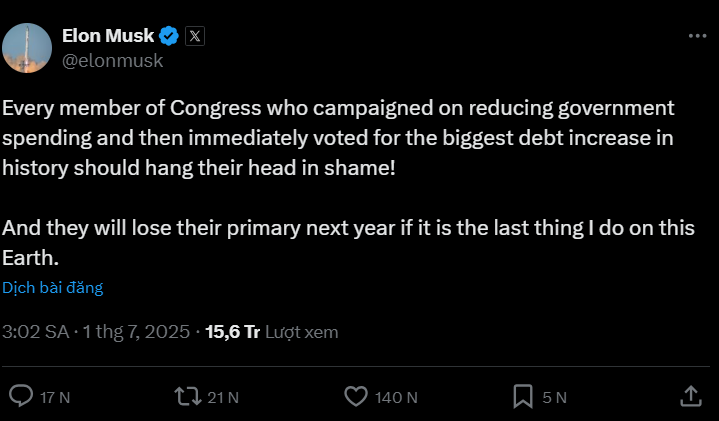Click the sentence about losing their primary
The width and height of the screenshot is (719, 421).
(x=348, y=227)
